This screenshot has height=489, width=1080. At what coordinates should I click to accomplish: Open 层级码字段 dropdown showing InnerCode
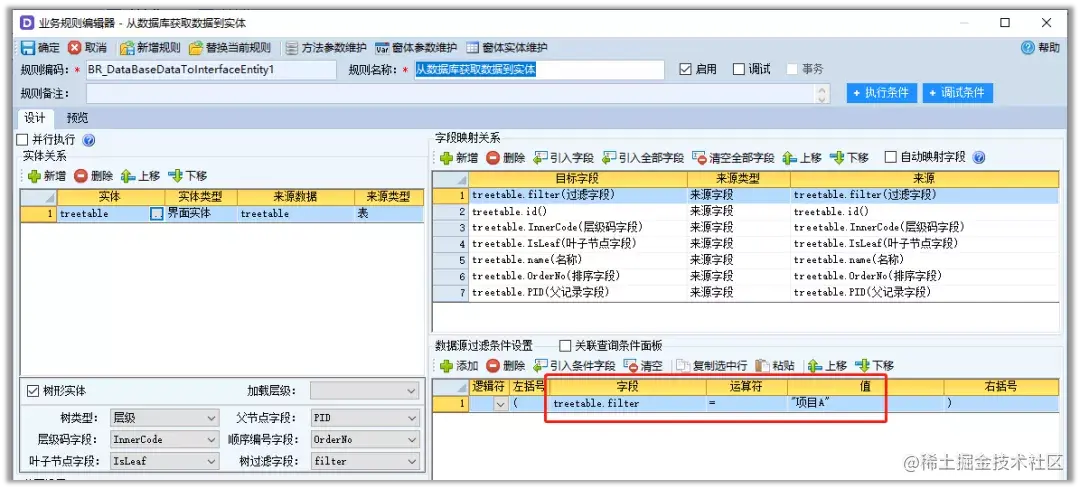coord(164,439)
